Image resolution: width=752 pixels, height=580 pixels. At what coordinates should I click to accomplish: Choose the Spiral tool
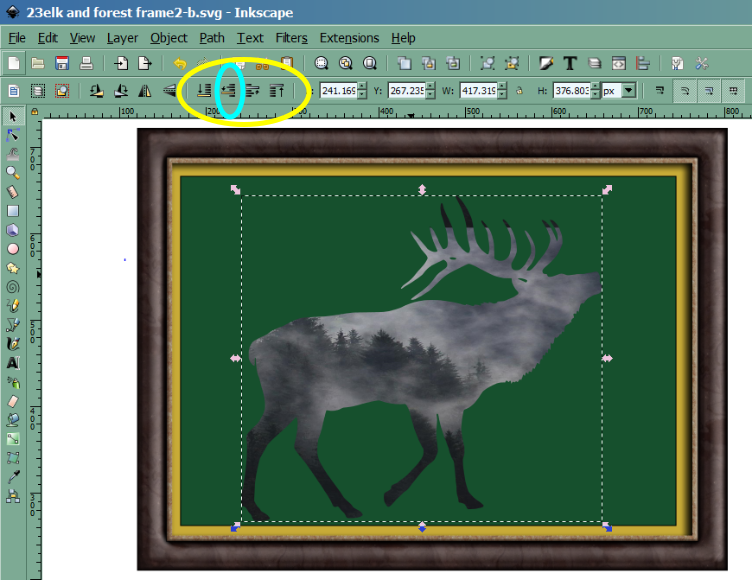pos(13,287)
